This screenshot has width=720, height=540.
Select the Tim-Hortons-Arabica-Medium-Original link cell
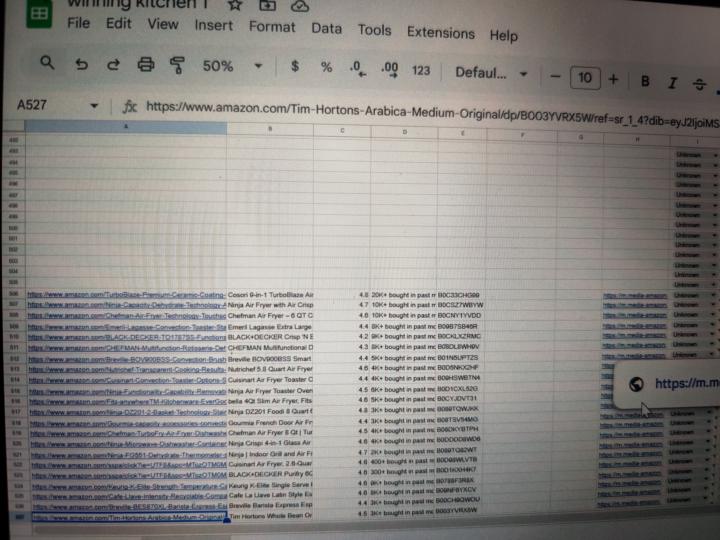pyautogui.click(x=129, y=517)
